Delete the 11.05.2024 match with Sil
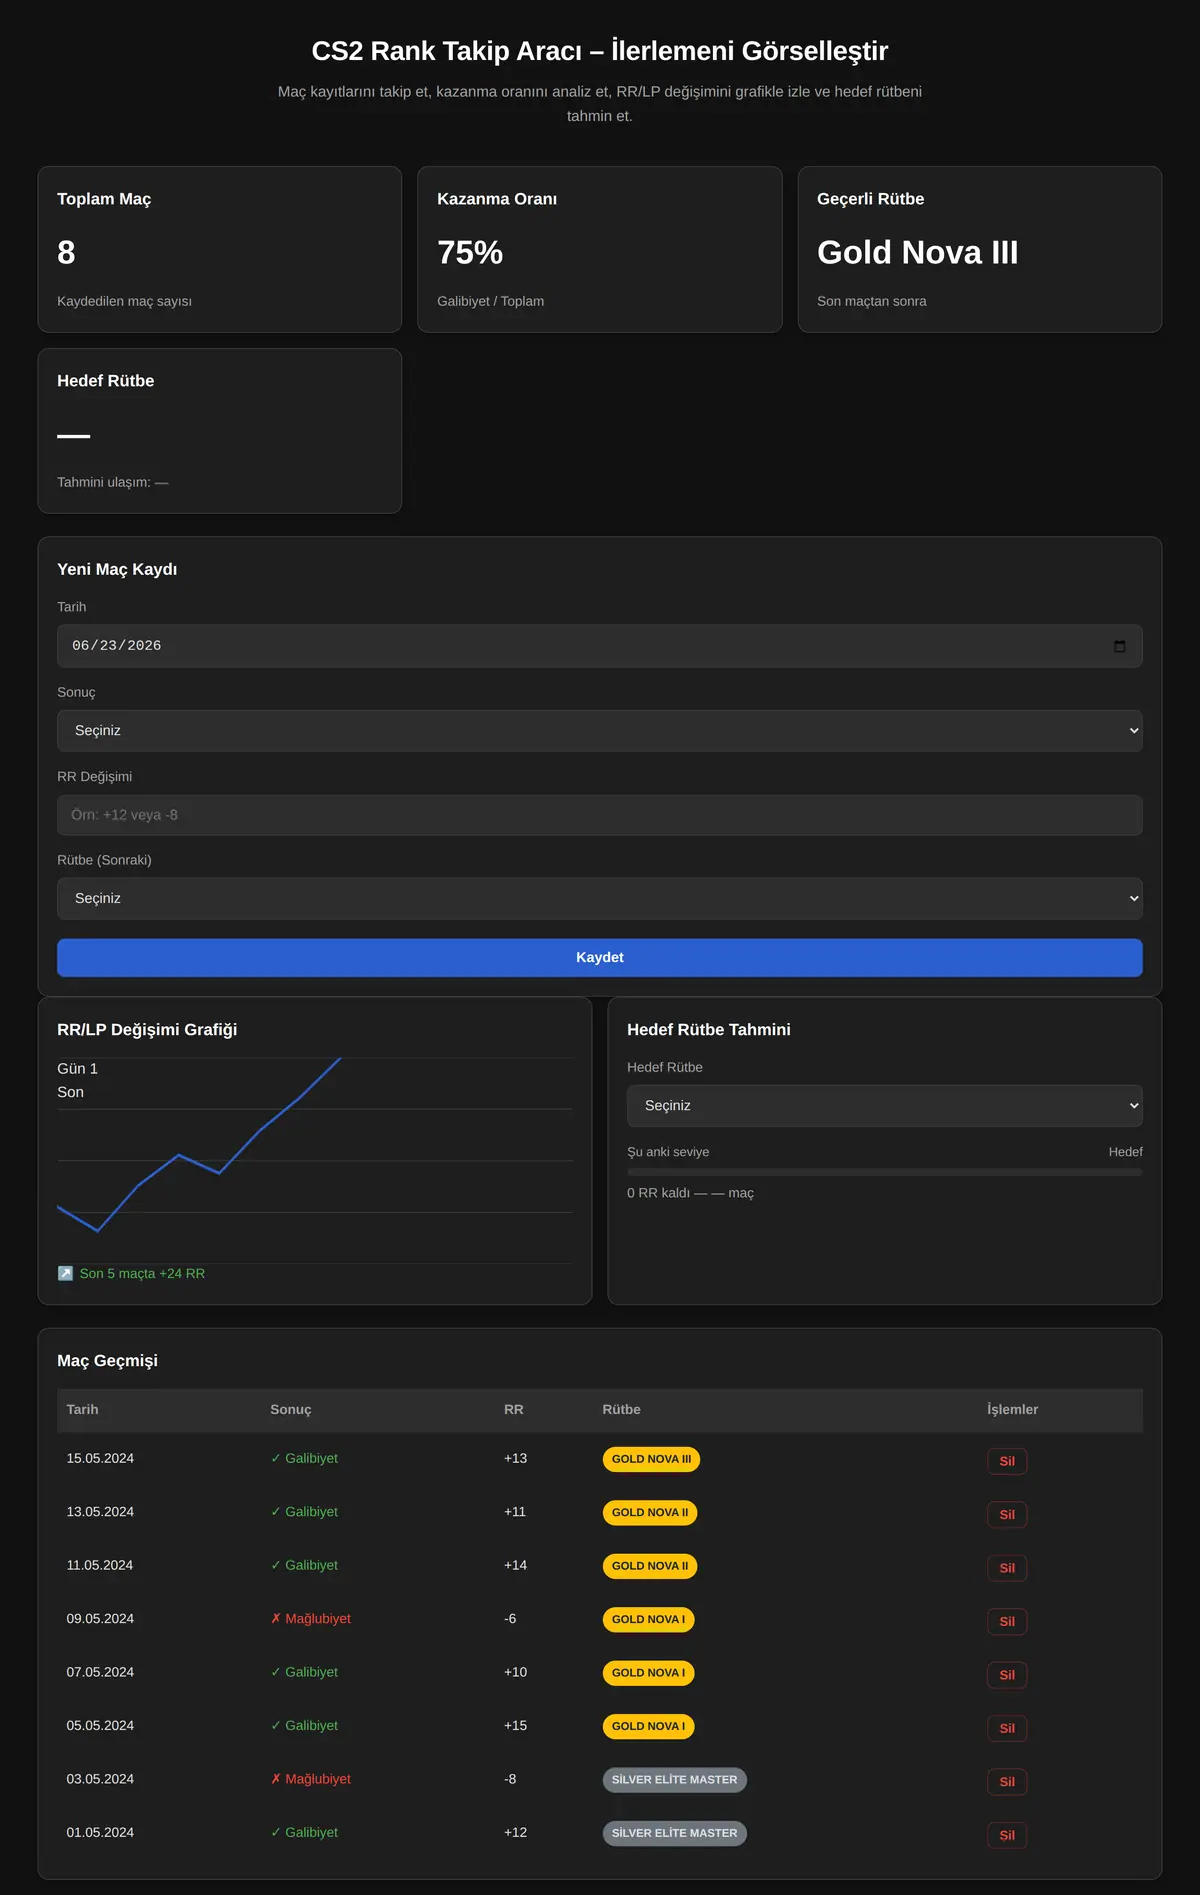This screenshot has width=1200, height=1895. tap(1007, 1568)
